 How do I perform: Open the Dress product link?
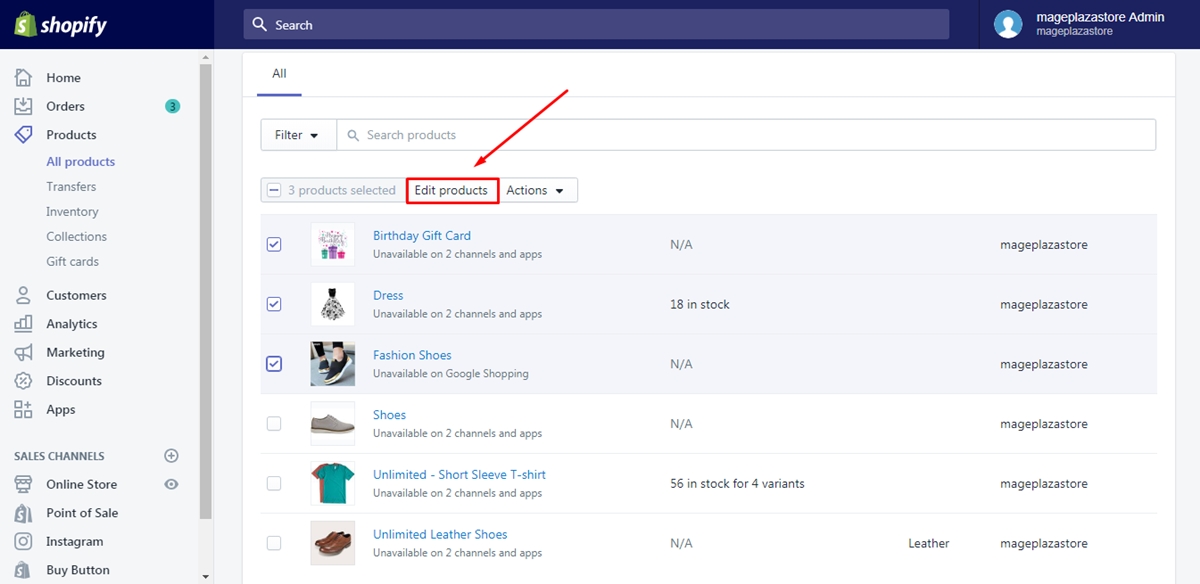coord(388,296)
